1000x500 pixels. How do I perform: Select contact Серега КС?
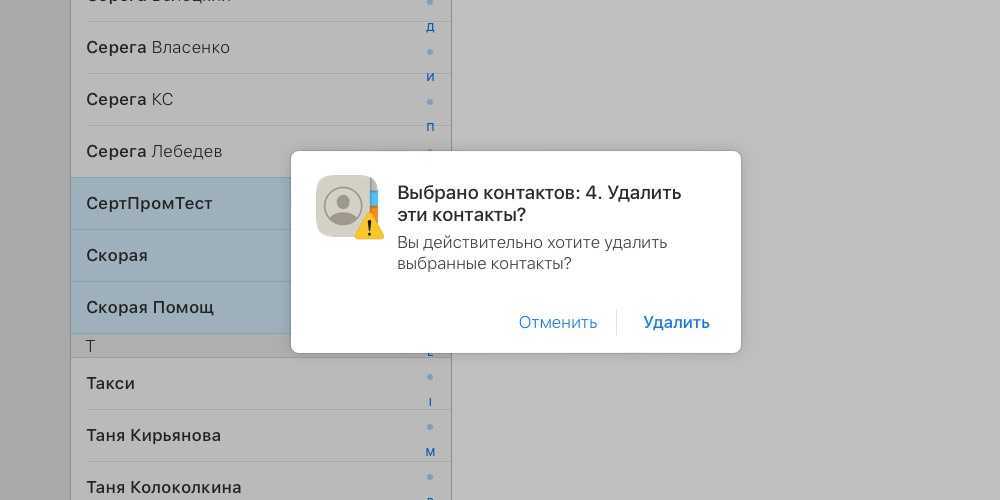[x=130, y=100]
